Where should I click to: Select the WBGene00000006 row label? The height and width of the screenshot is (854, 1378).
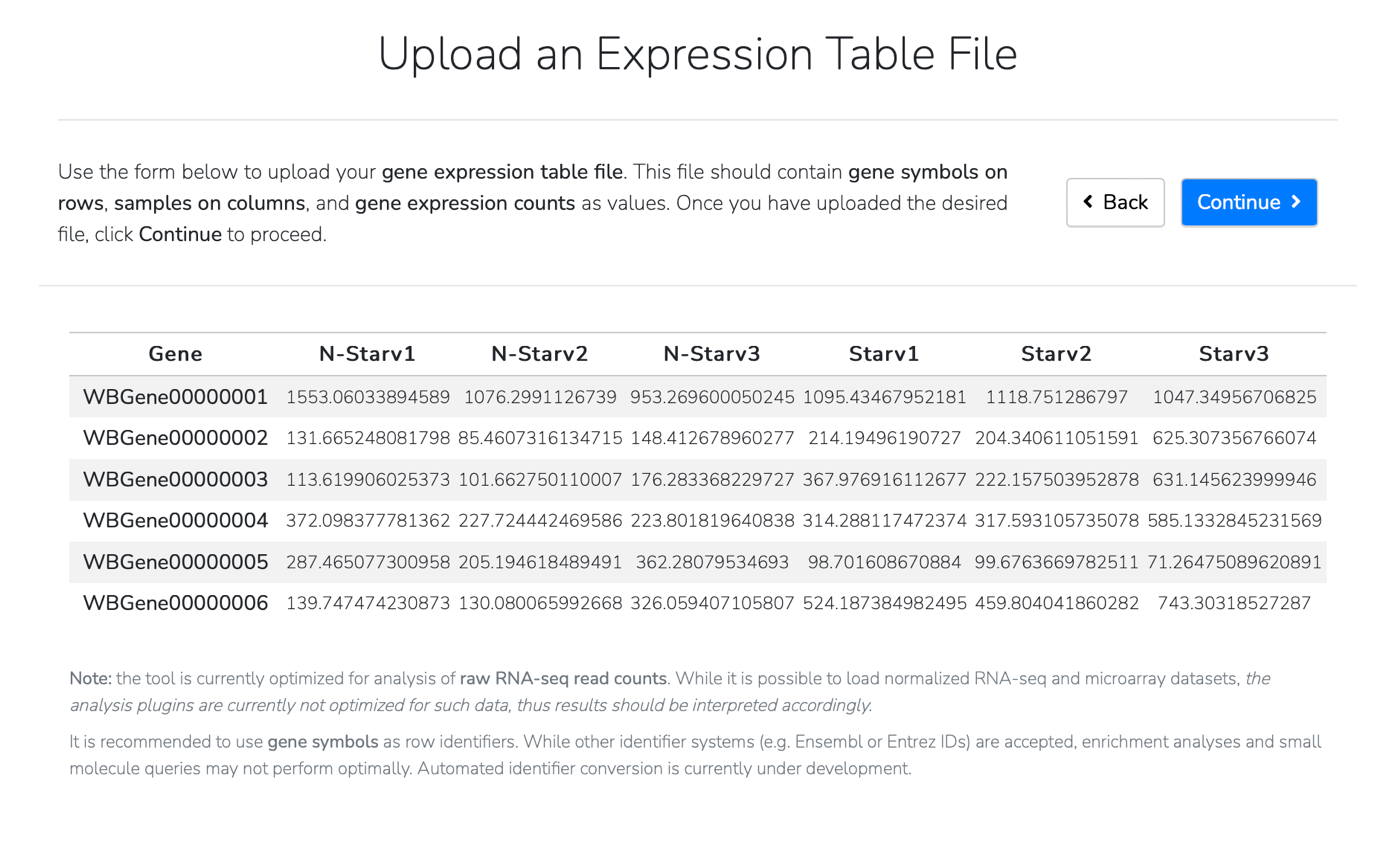click(175, 603)
